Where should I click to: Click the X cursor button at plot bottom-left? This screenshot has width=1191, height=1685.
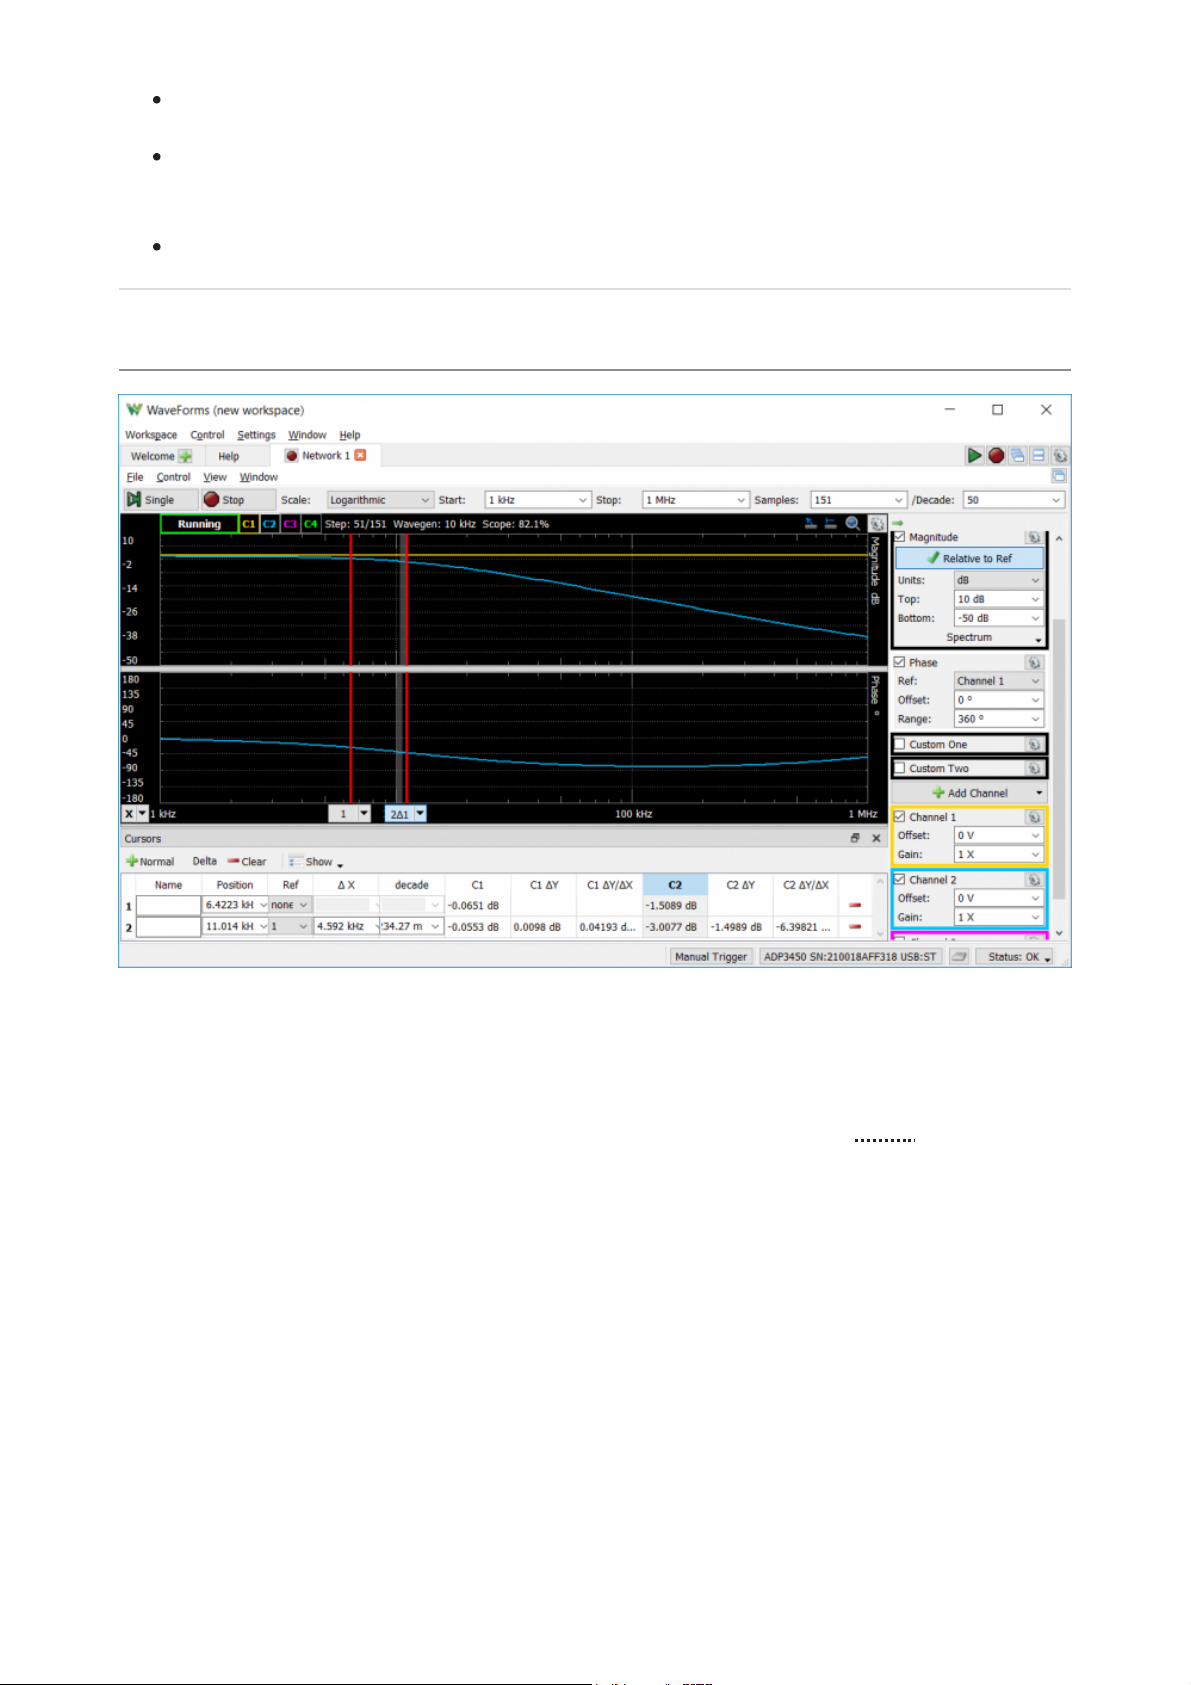129,814
